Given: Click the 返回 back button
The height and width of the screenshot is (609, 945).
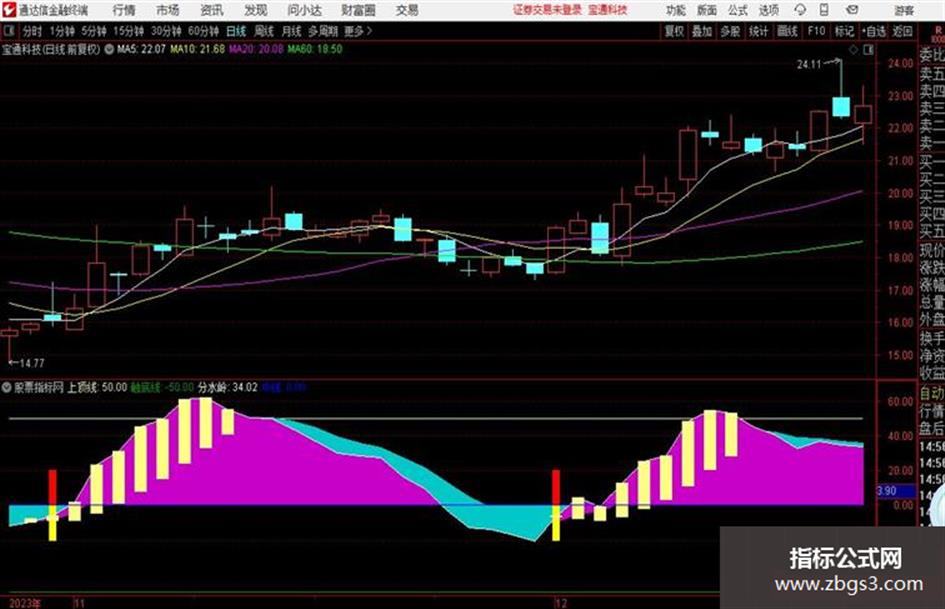Looking at the screenshot, I should [x=902, y=31].
